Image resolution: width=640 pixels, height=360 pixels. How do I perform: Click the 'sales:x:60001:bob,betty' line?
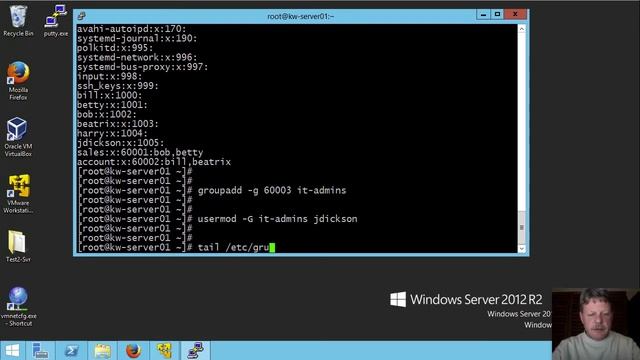140,153
